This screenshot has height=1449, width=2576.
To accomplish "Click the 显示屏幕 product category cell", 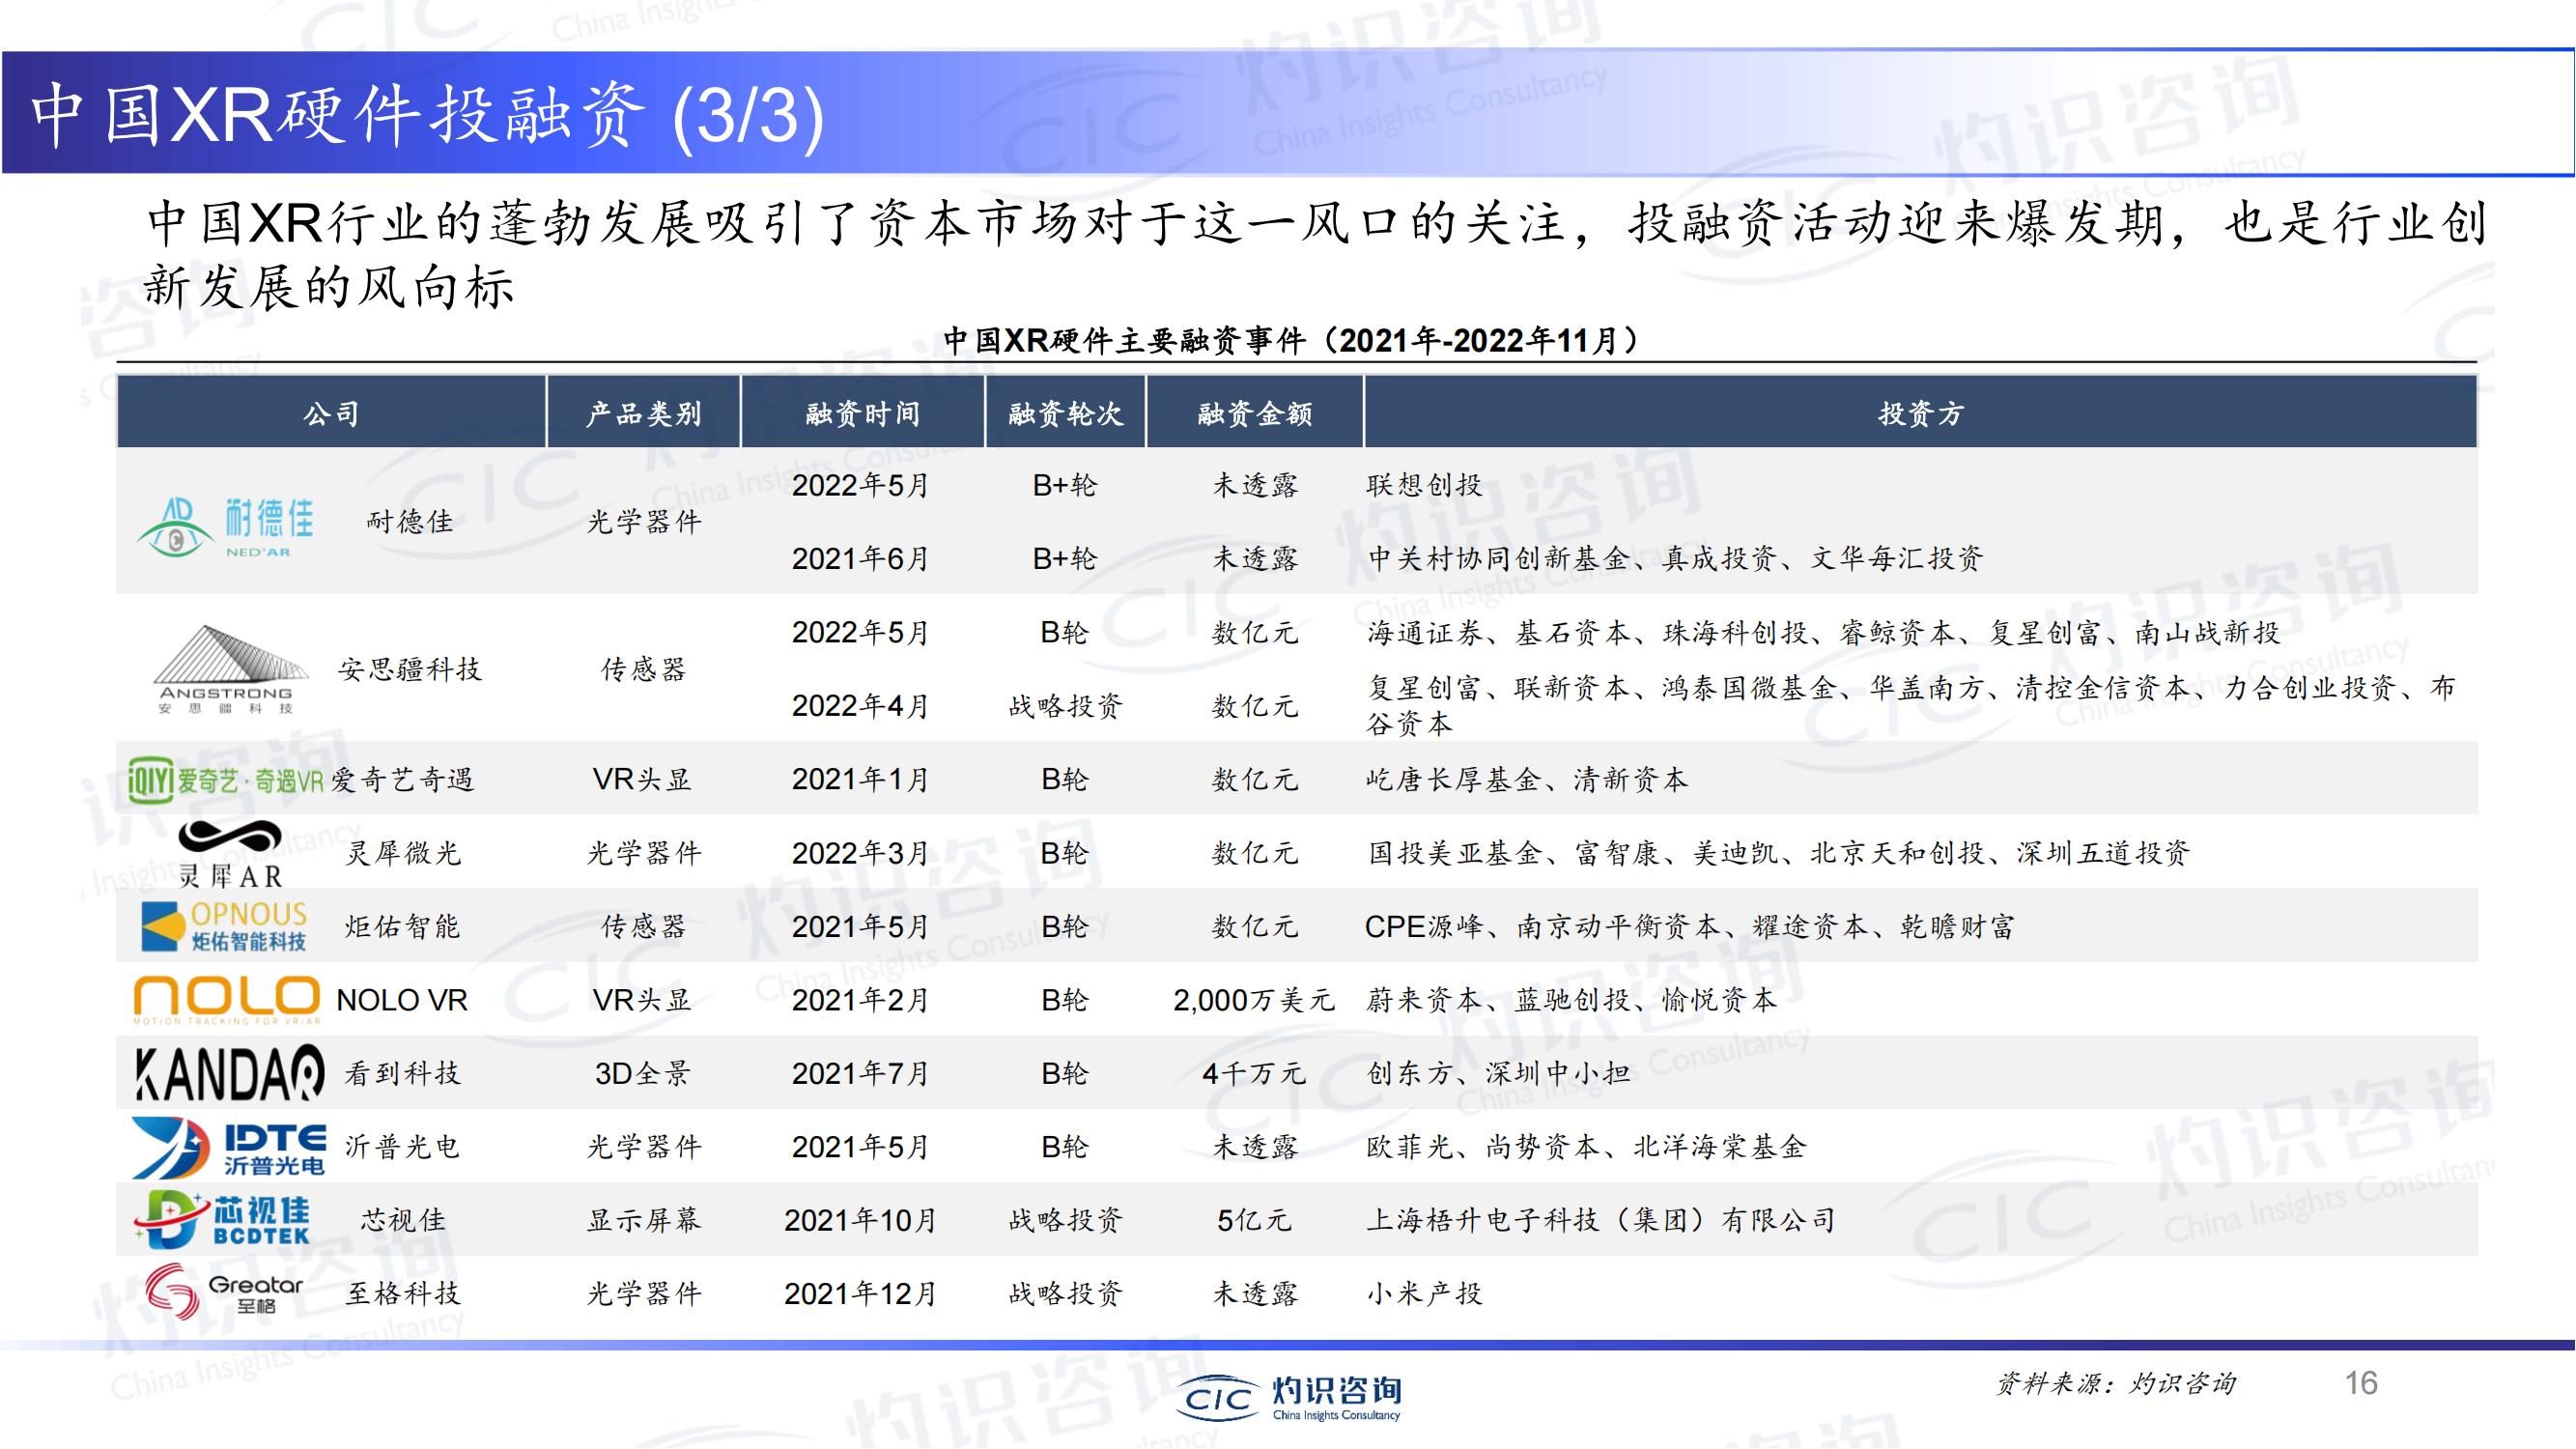I will click(x=643, y=1220).
